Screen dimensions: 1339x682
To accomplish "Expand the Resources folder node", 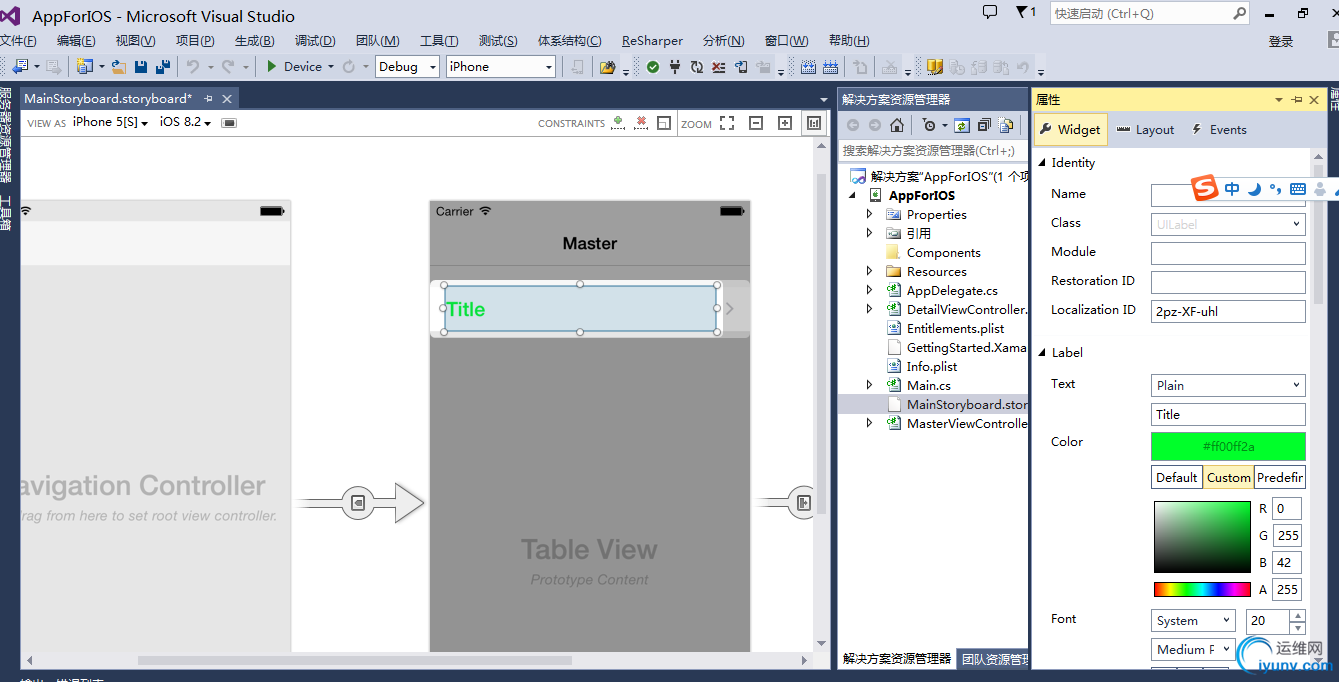I will click(x=869, y=271).
